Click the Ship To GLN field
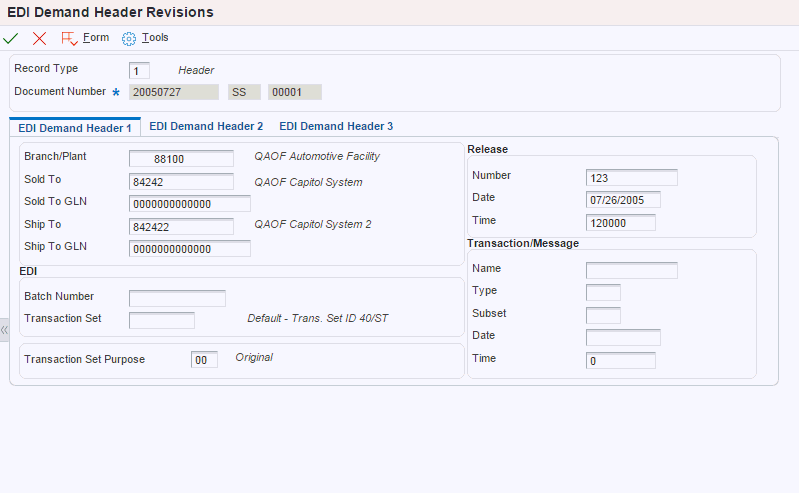The height and width of the screenshot is (493, 799). [190, 249]
